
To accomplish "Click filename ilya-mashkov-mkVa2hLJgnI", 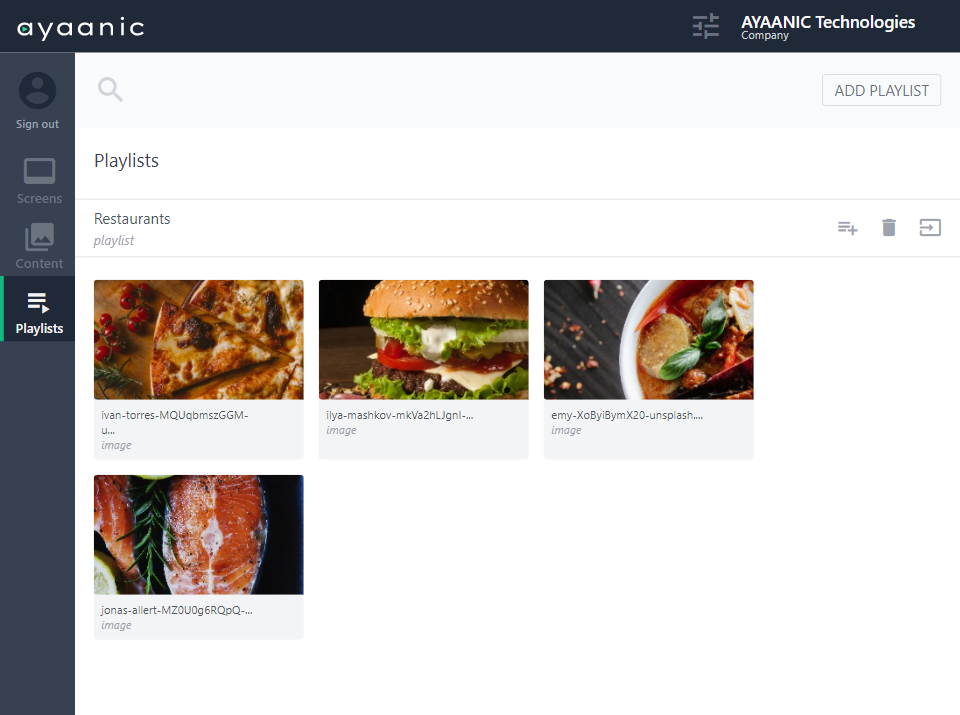I will [400, 415].
